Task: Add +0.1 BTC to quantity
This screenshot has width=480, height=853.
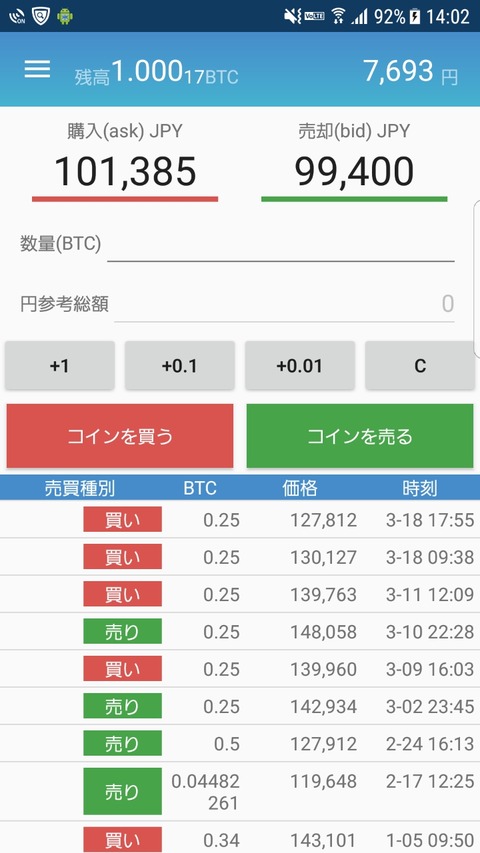Action: point(180,366)
